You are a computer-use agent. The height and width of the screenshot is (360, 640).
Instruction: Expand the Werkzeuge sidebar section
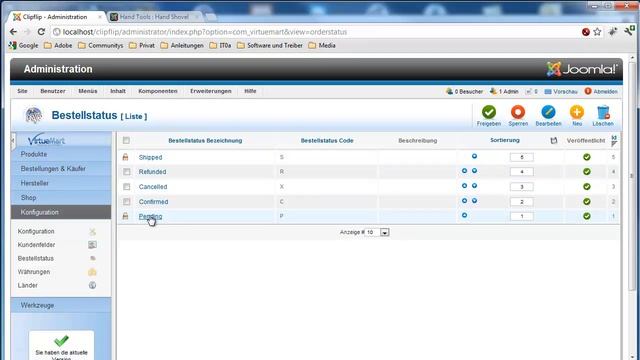pos(61,305)
